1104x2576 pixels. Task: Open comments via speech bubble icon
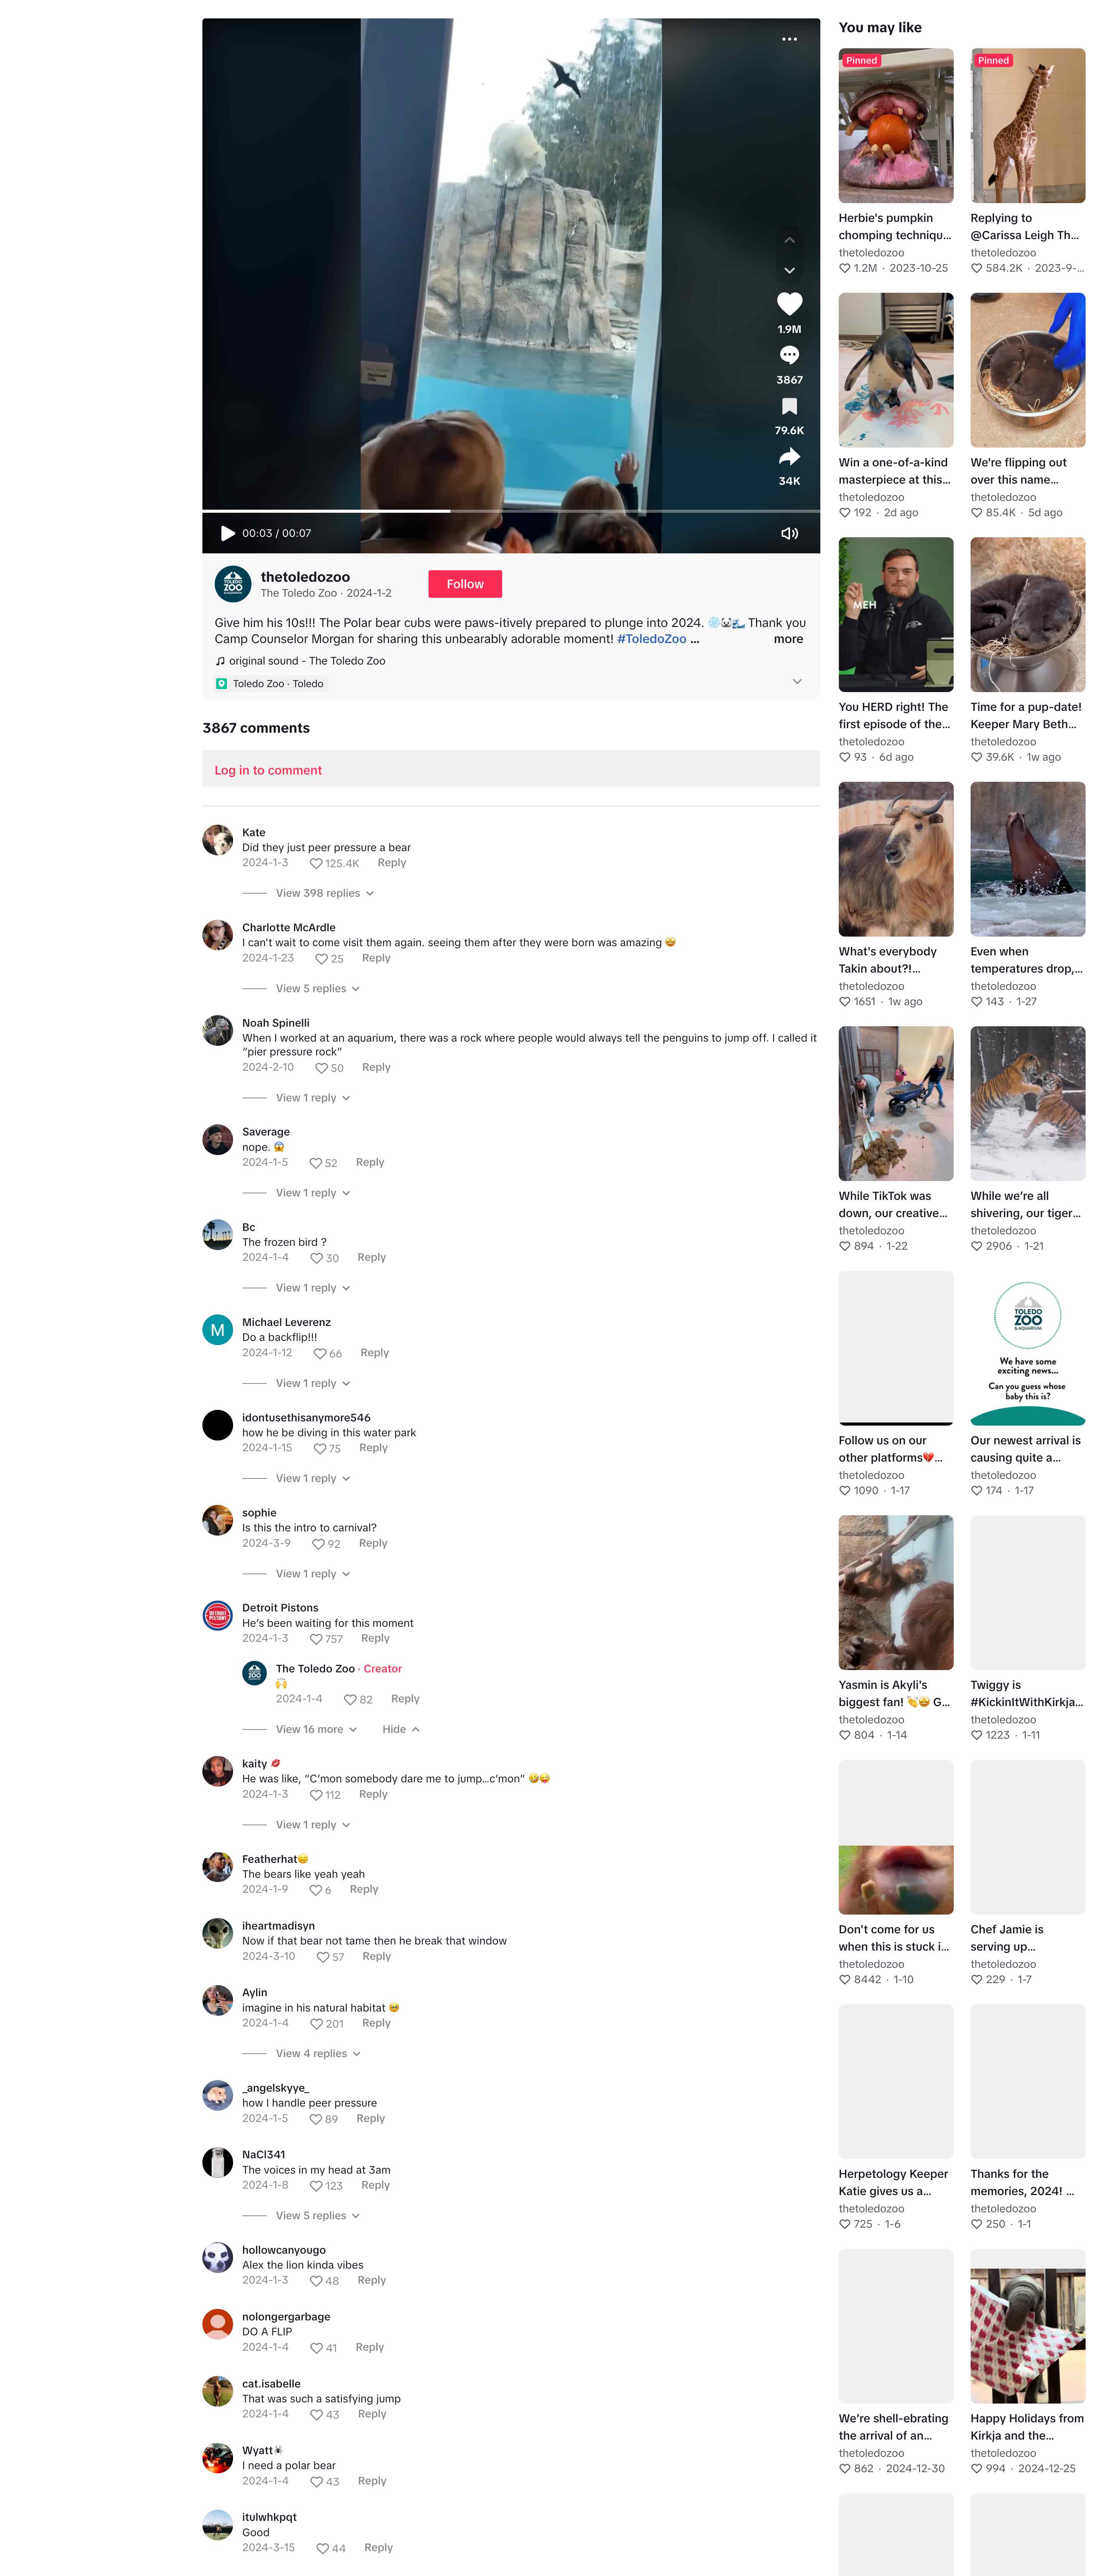click(x=789, y=355)
